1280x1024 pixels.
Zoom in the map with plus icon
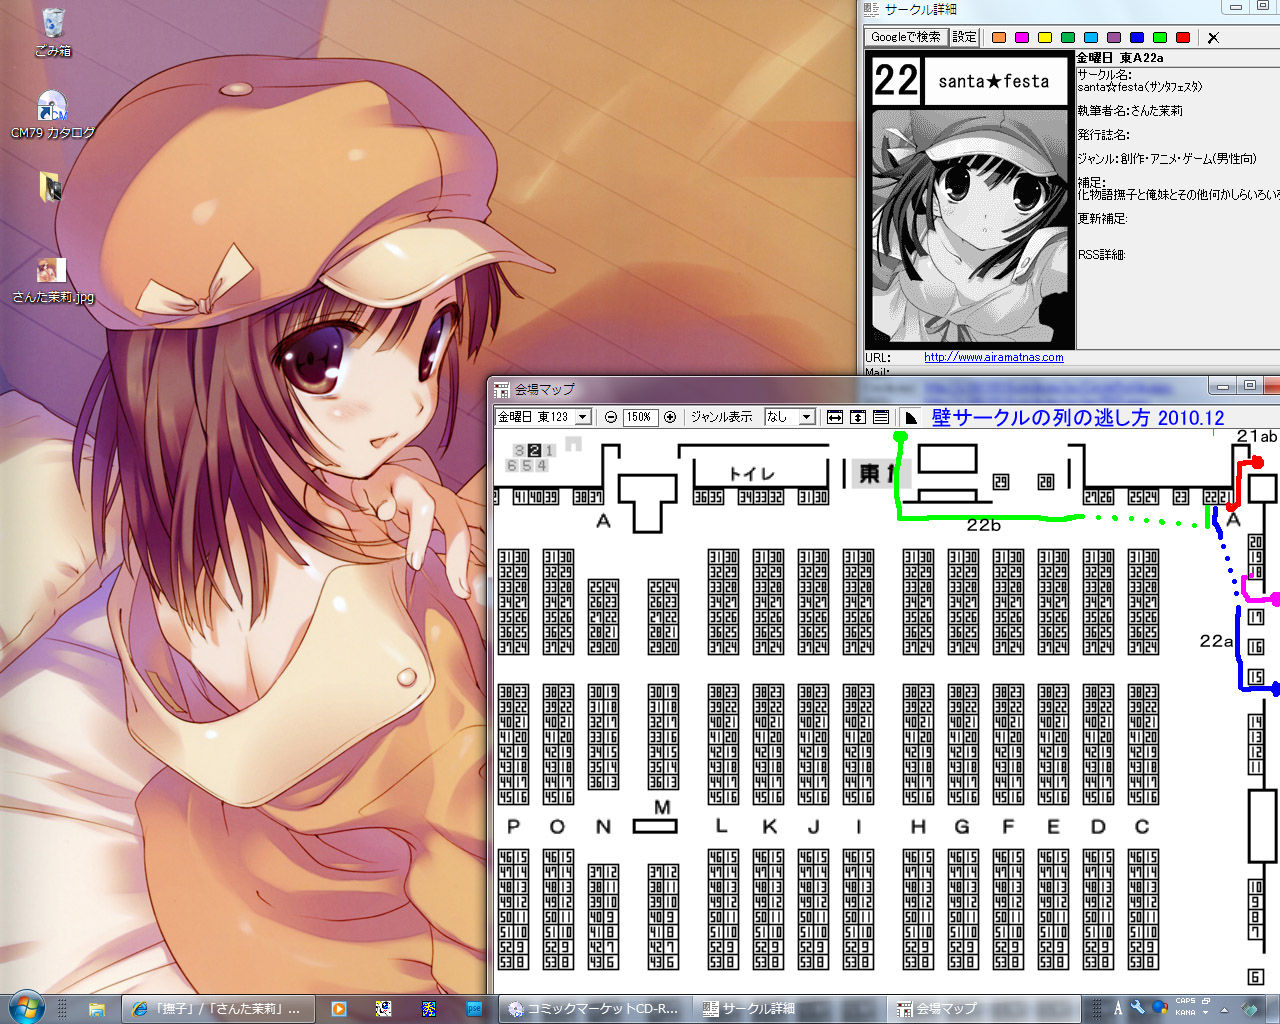pyautogui.click(x=670, y=417)
